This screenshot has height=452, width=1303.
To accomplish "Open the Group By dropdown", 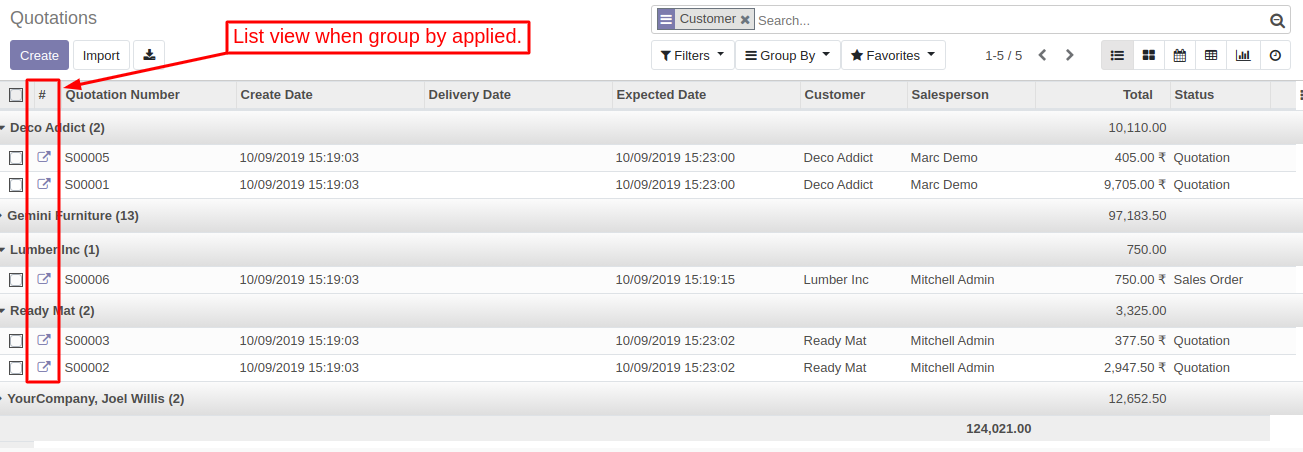I will (787, 56).
